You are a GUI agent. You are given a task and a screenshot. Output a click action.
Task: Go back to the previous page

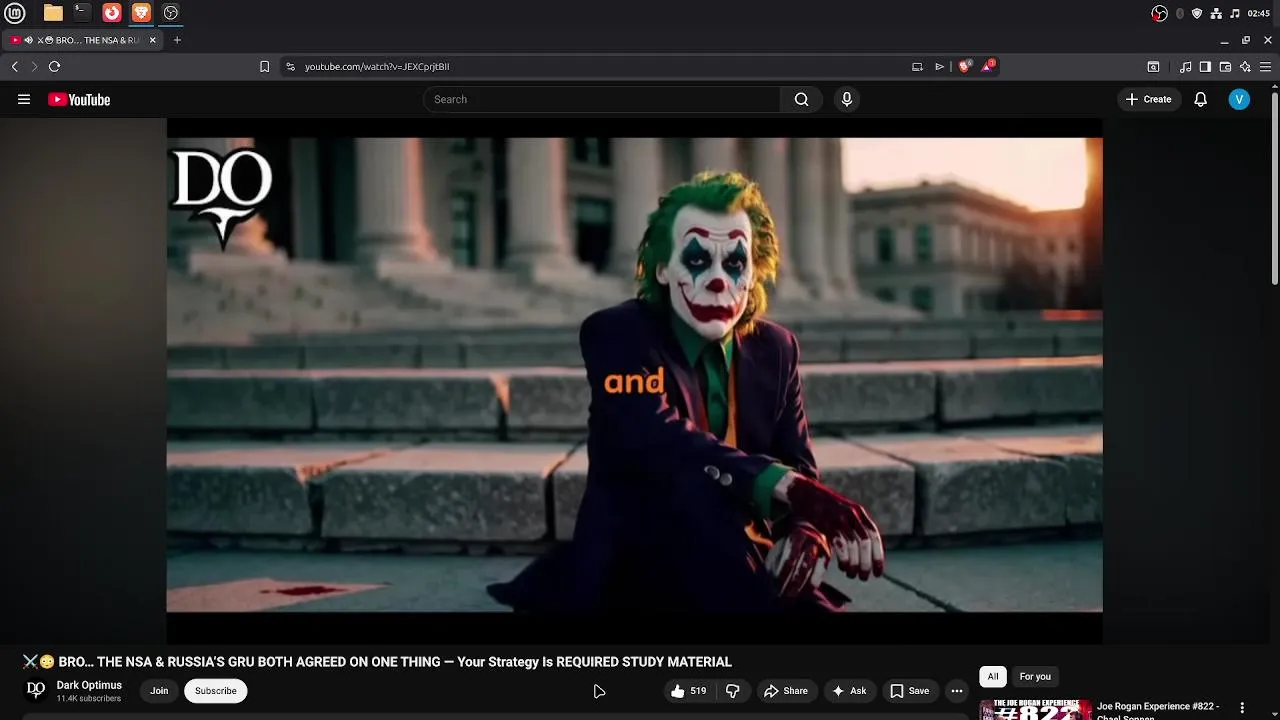click(14, 66)
